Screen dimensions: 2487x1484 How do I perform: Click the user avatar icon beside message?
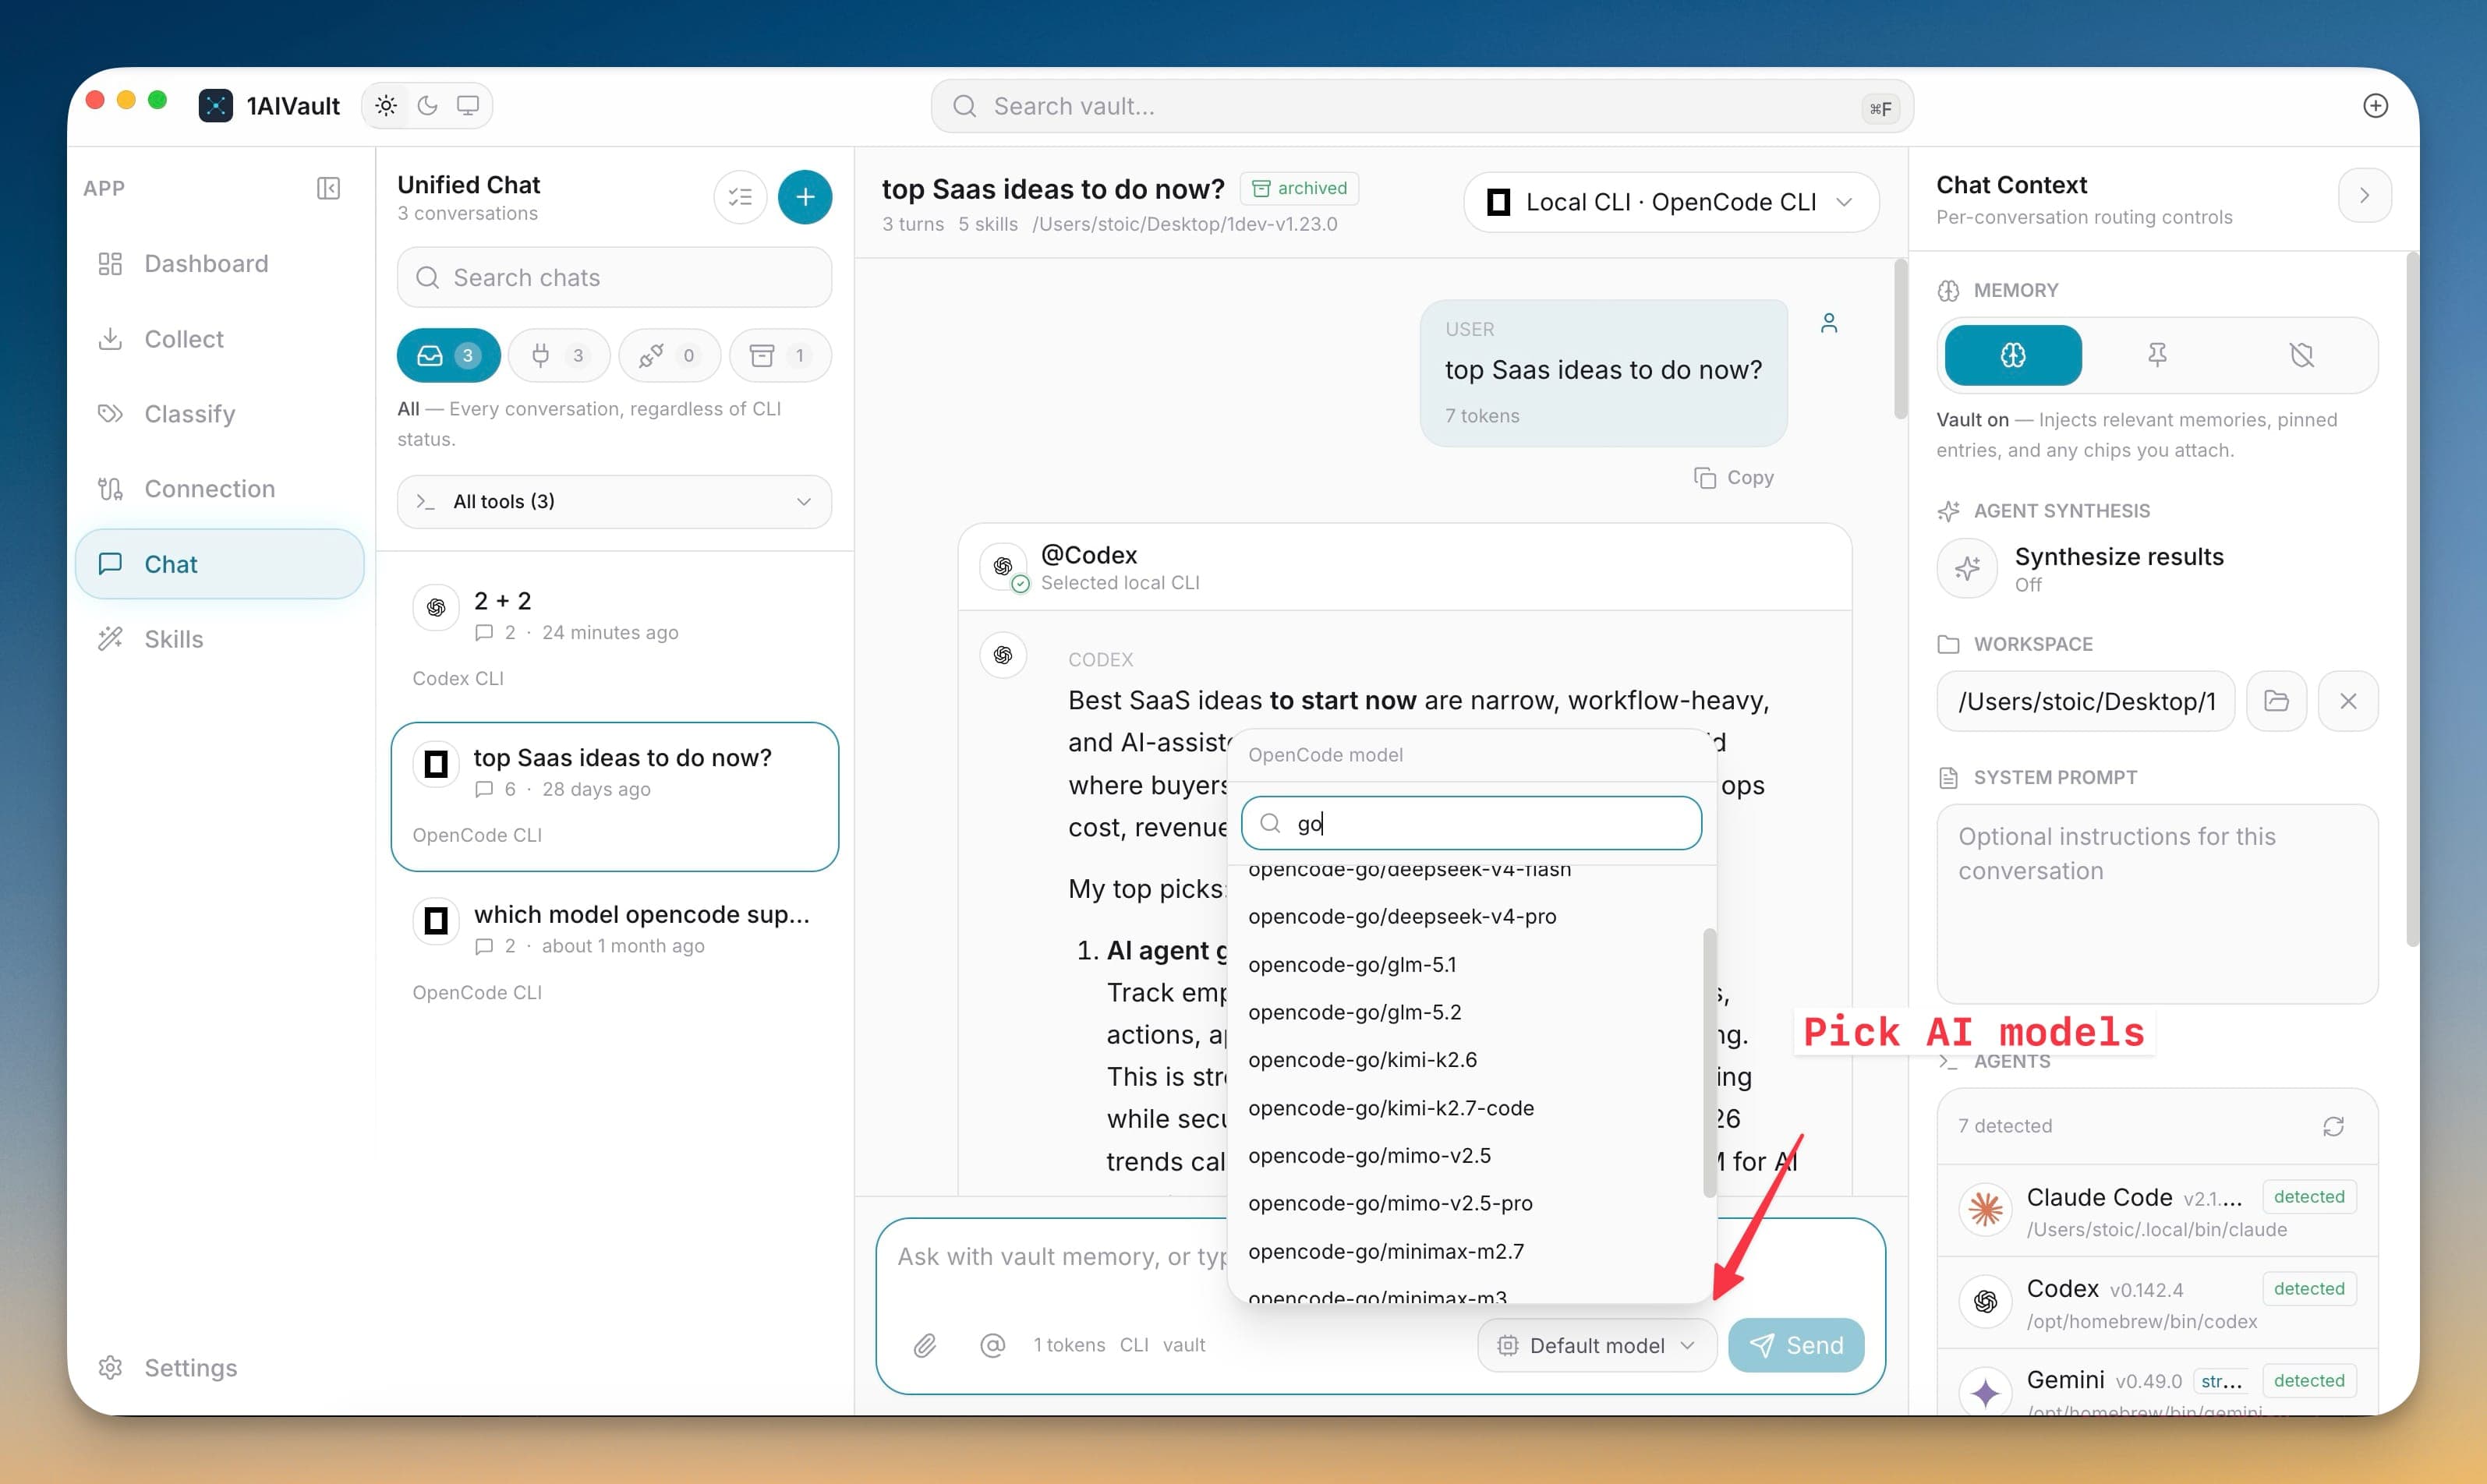coord(1829,323)
